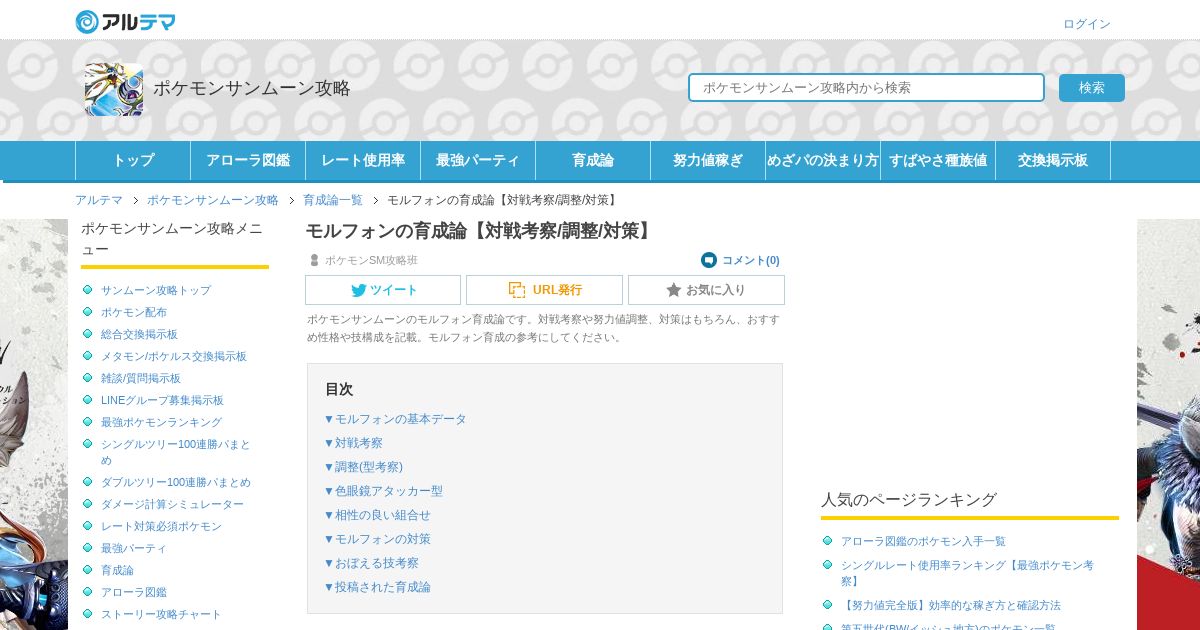Open 雑談/質問掲示板 sidebar link
The image size is (1200, 630).
(141, 378)
